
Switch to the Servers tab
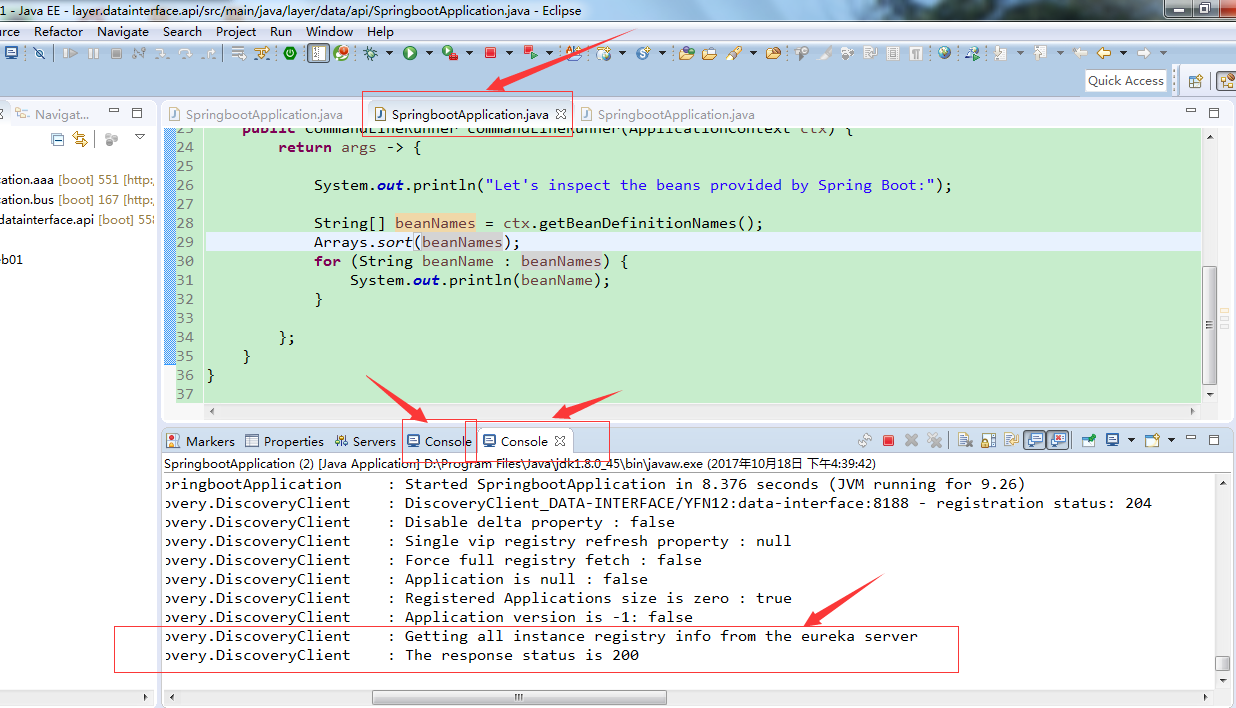pos(365,441)
